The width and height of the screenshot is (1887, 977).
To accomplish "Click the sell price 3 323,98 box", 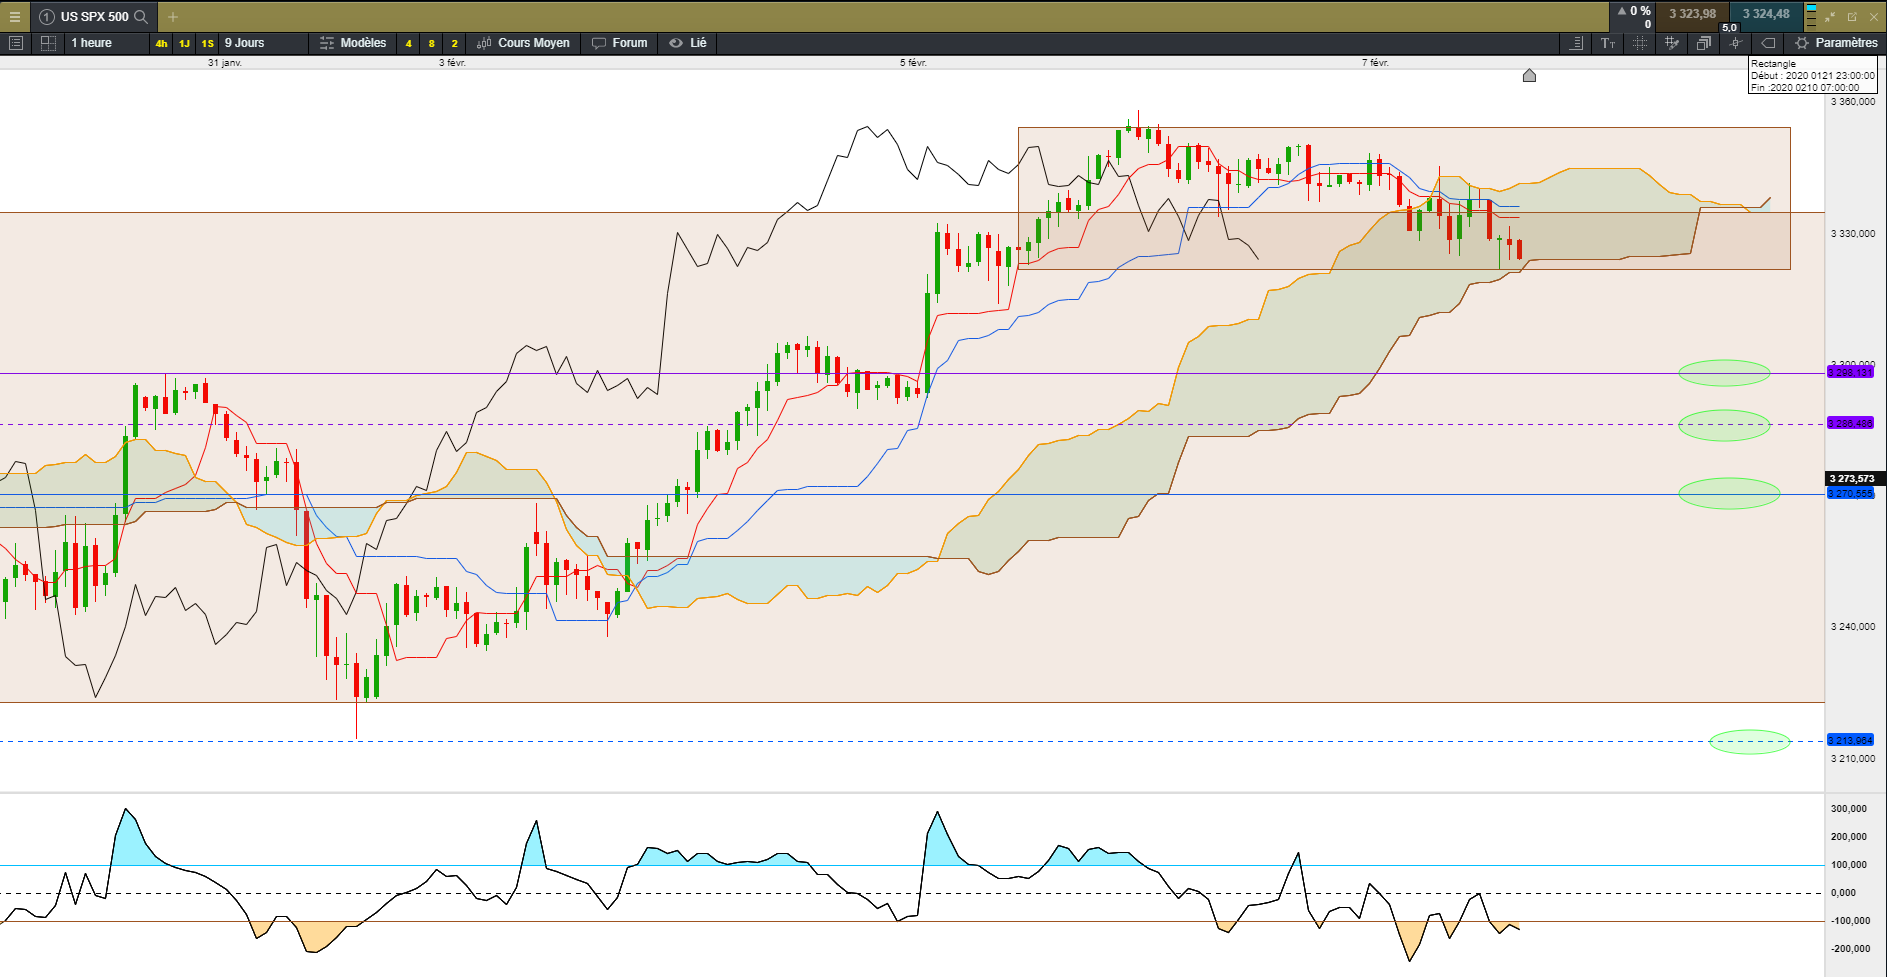I will tap(1692, 14).
